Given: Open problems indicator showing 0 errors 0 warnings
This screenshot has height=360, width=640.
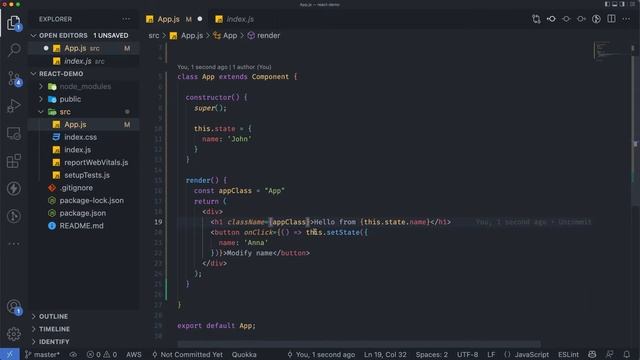Looking at the screenshot, I should point(102,355).
